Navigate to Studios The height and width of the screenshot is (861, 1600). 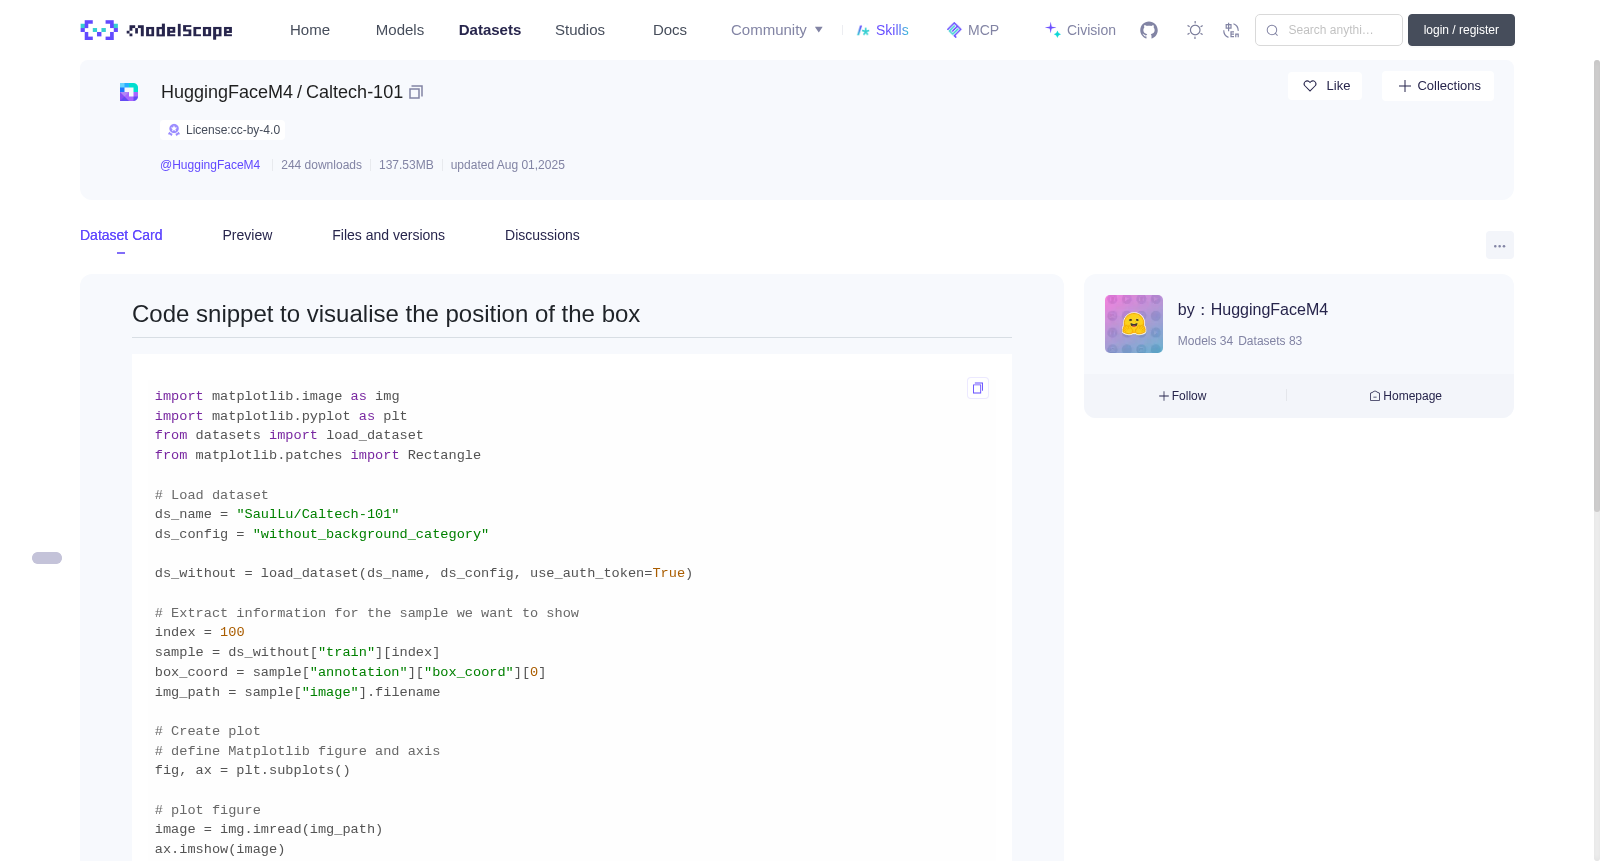(580, 30)
